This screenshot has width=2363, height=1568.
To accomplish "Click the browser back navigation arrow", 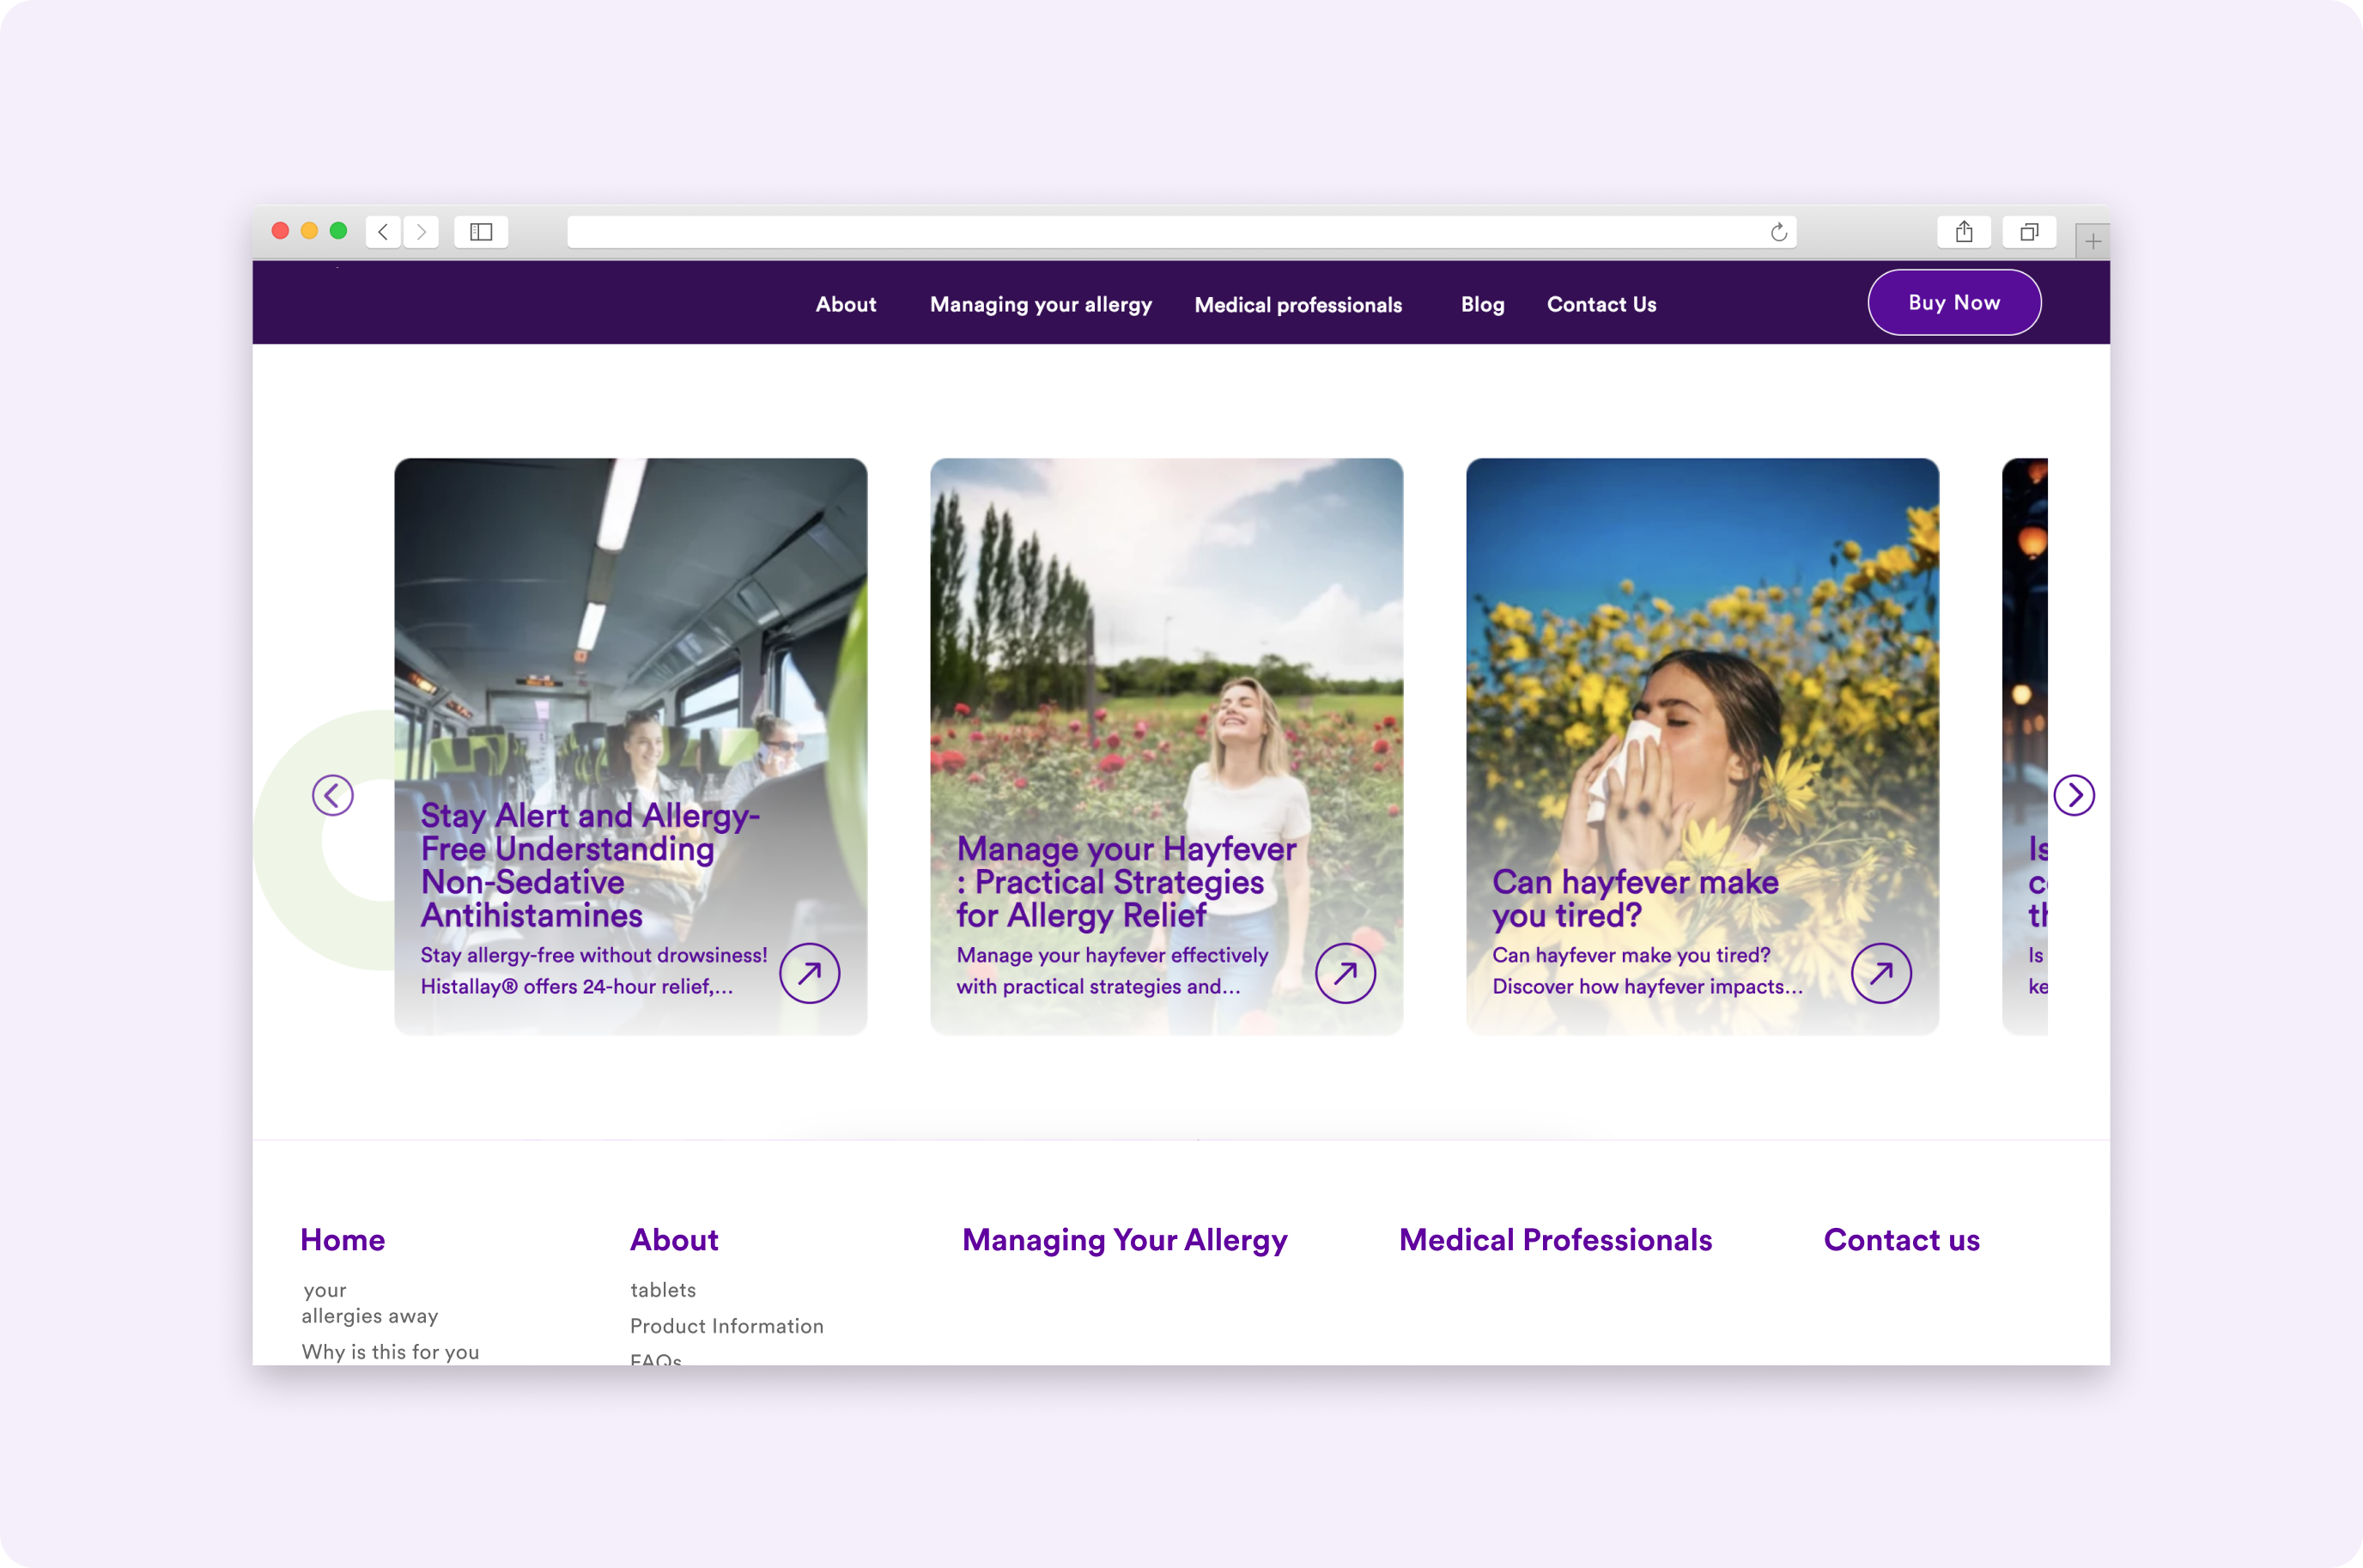I will 383,232.
